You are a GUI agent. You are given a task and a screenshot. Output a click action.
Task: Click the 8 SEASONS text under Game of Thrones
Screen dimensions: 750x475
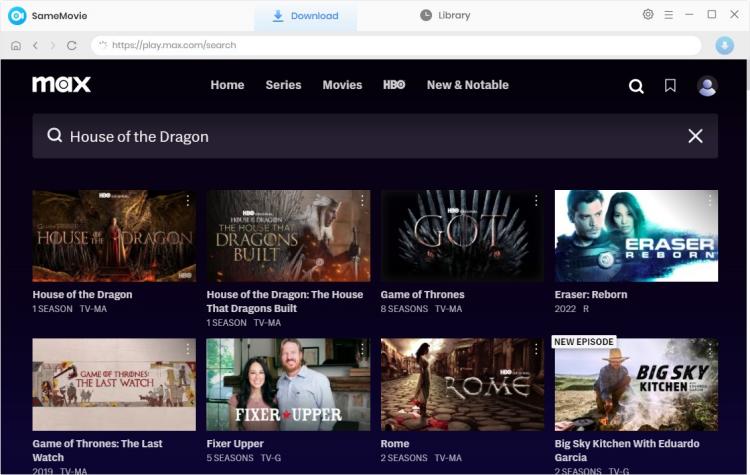404,309
